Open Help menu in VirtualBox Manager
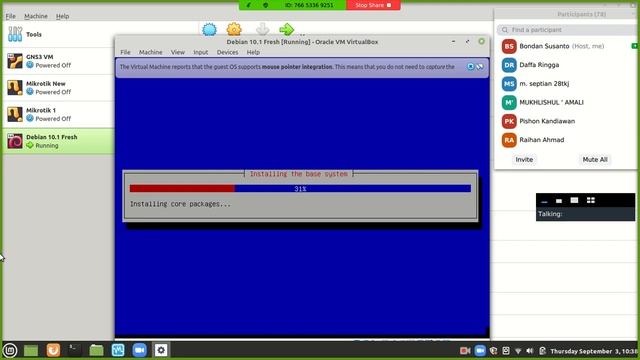This screenshot has width=640, height=360. pos(62,16)
